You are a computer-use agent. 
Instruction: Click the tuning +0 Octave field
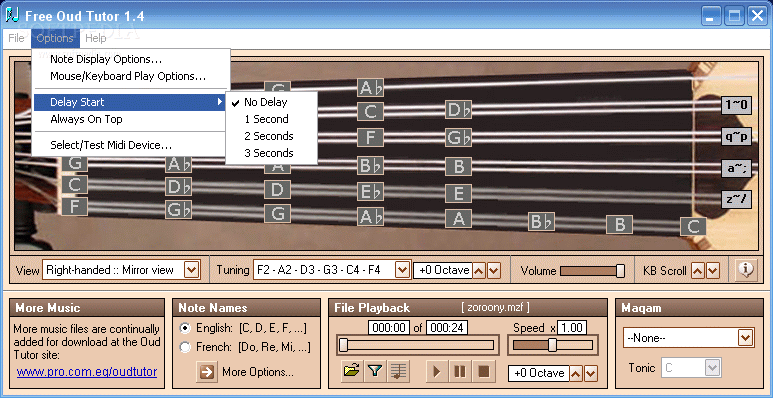(x=443, y=270)
